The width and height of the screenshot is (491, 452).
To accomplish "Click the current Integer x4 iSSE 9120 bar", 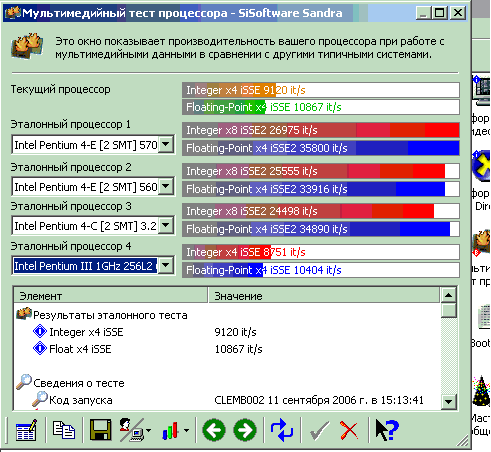I will click(321, 90).
